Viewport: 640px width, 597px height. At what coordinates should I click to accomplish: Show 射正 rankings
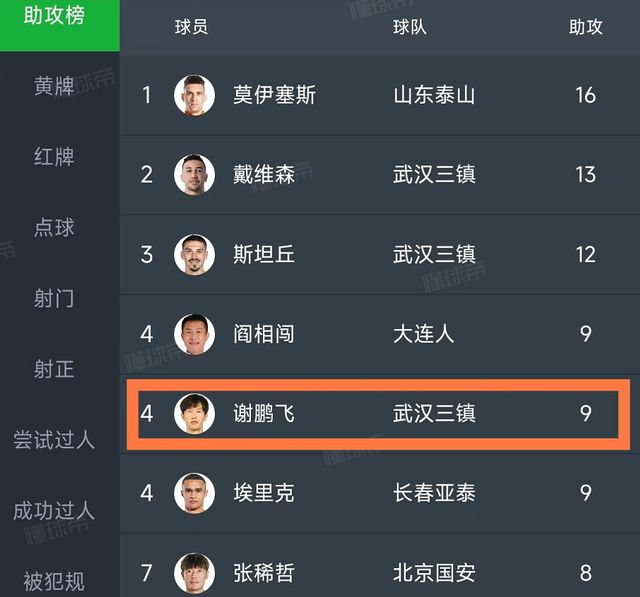[x=54, y=369]
